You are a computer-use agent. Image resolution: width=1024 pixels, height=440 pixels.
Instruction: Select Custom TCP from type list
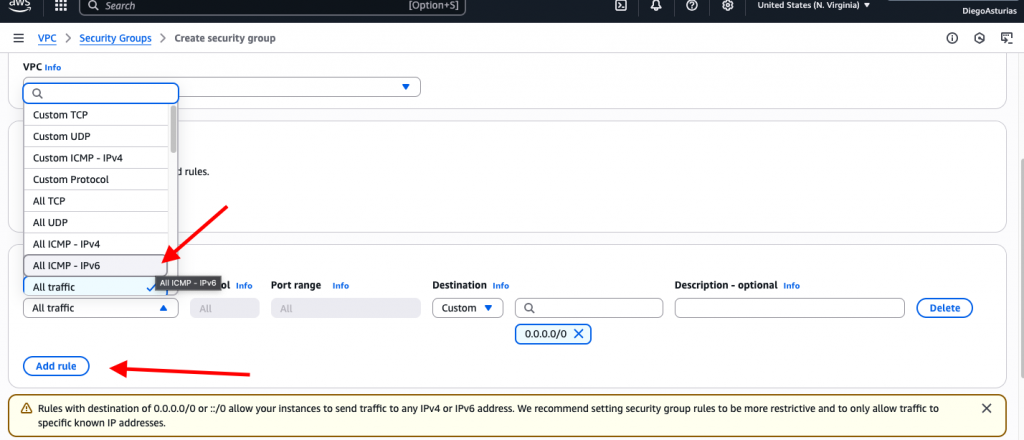[x=96, y=115]
